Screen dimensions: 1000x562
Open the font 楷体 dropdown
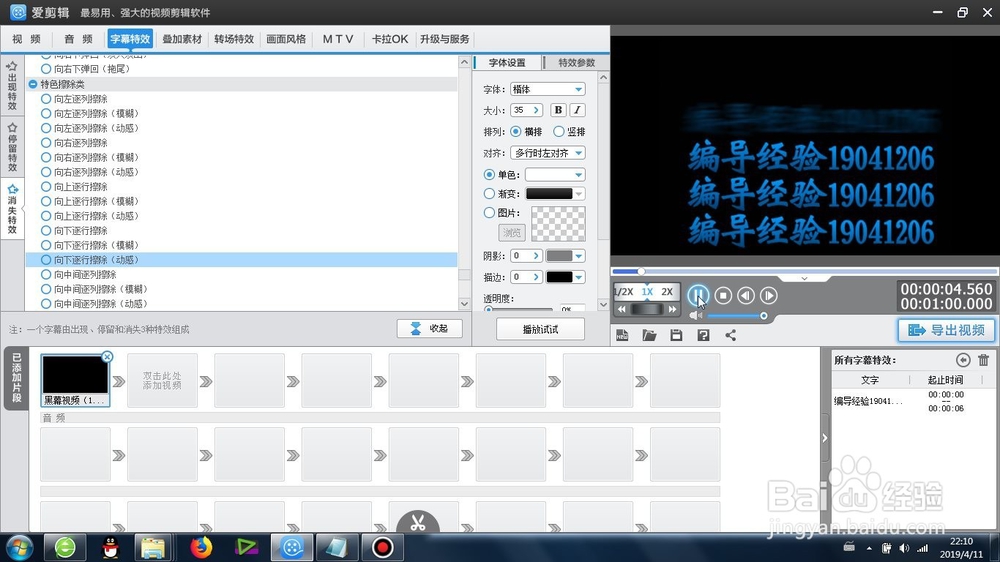click(548, 89)
